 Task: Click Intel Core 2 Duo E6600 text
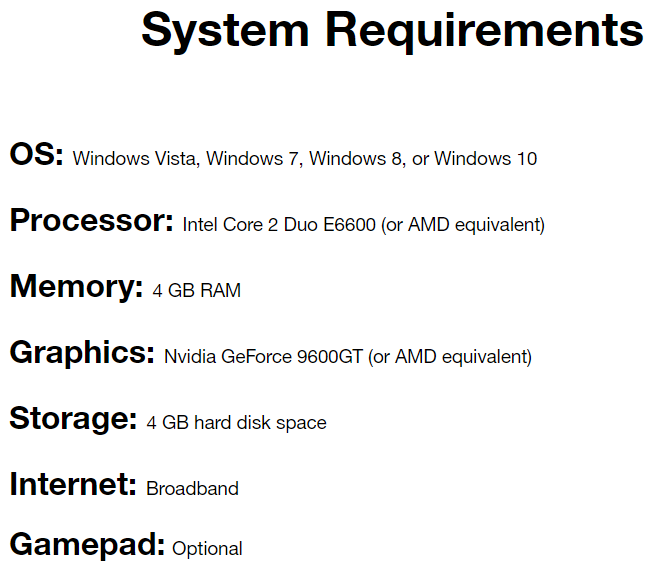tap(279, 225)
